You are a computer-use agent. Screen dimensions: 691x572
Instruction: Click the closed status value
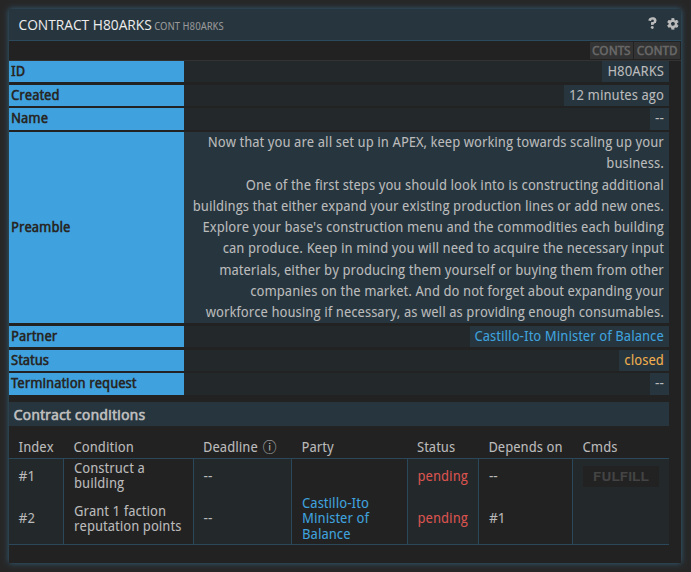tap(643, 360)
